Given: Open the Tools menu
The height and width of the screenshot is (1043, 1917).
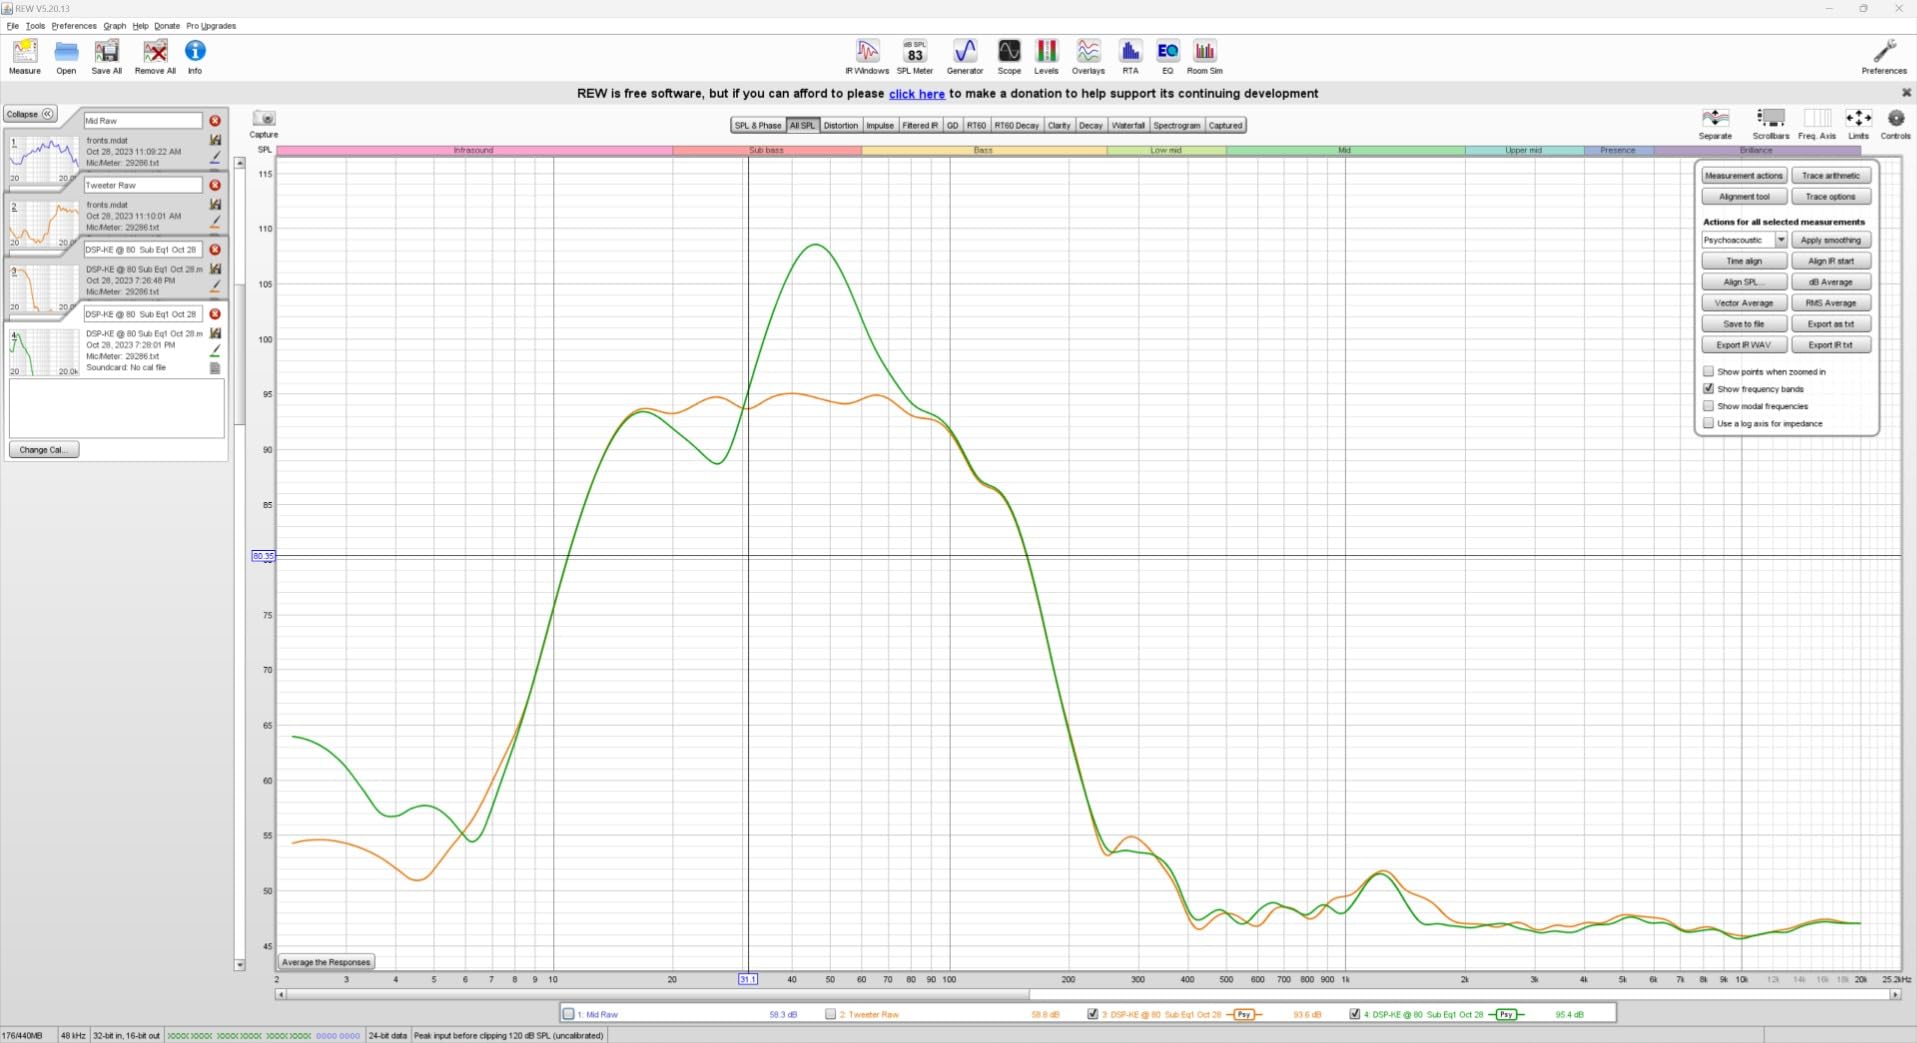Looking at the screenshot, I should 35,26.
